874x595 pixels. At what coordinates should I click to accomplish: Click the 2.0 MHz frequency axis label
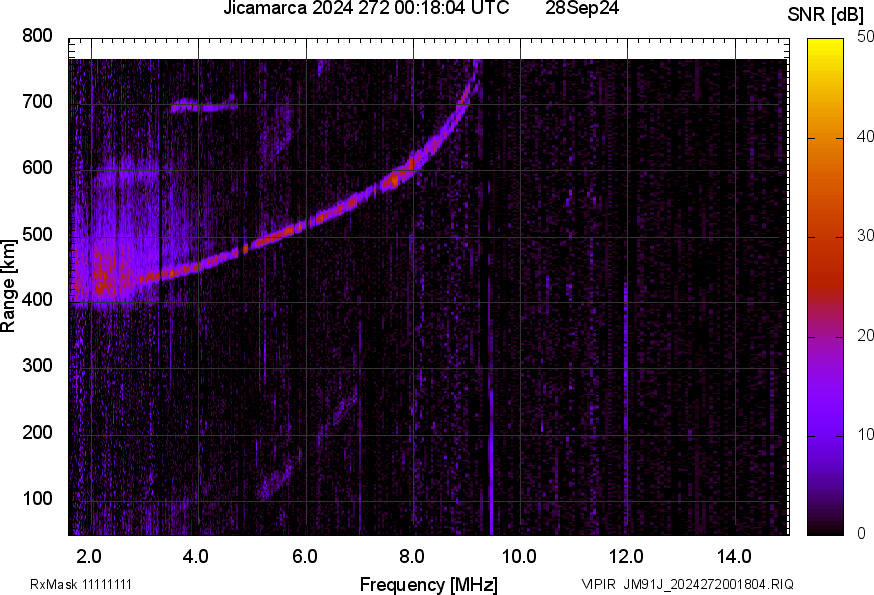(89, 556)
